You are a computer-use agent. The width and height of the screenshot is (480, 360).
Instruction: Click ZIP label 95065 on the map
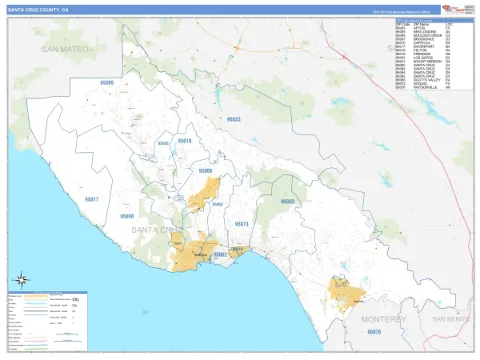coord(217,204)
